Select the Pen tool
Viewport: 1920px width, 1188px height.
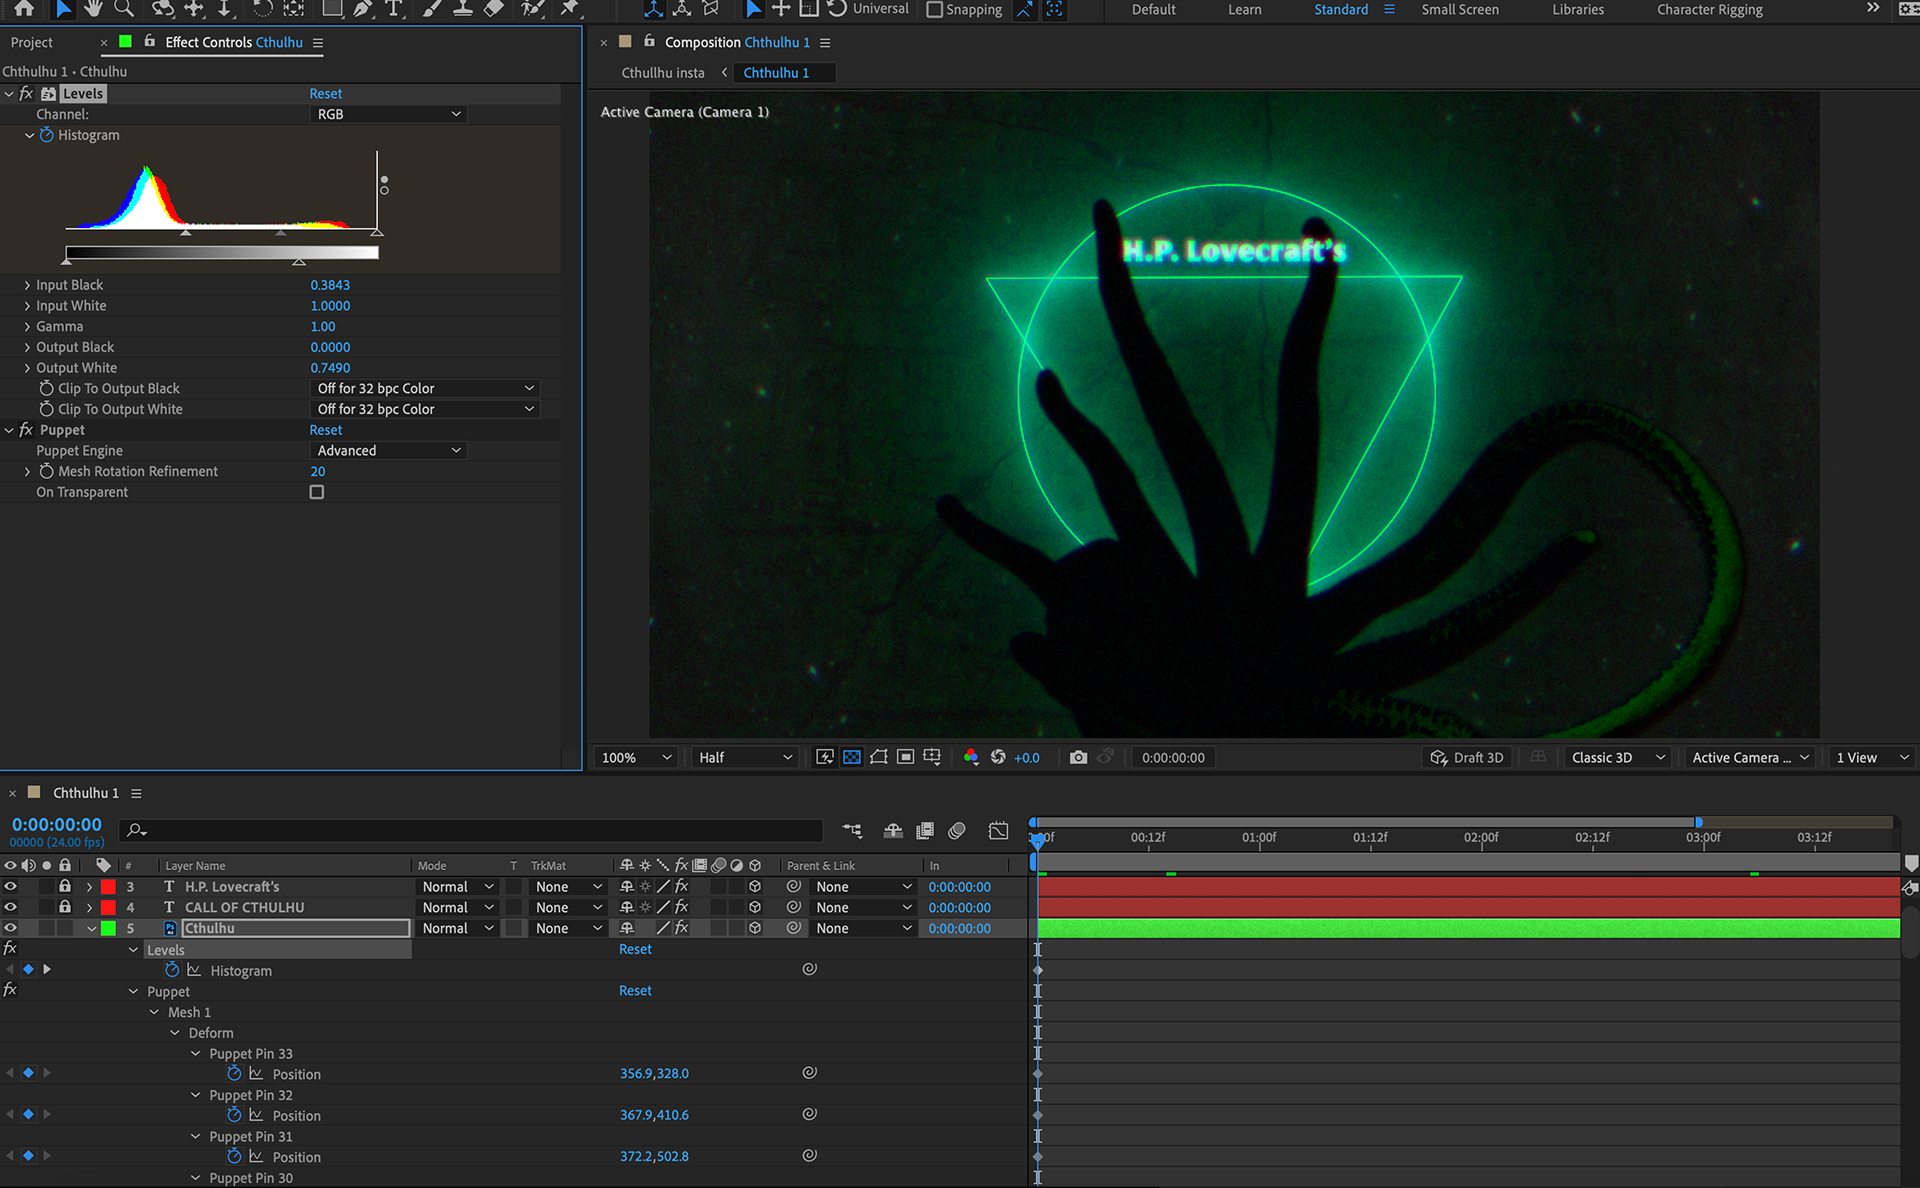point(362,8)
